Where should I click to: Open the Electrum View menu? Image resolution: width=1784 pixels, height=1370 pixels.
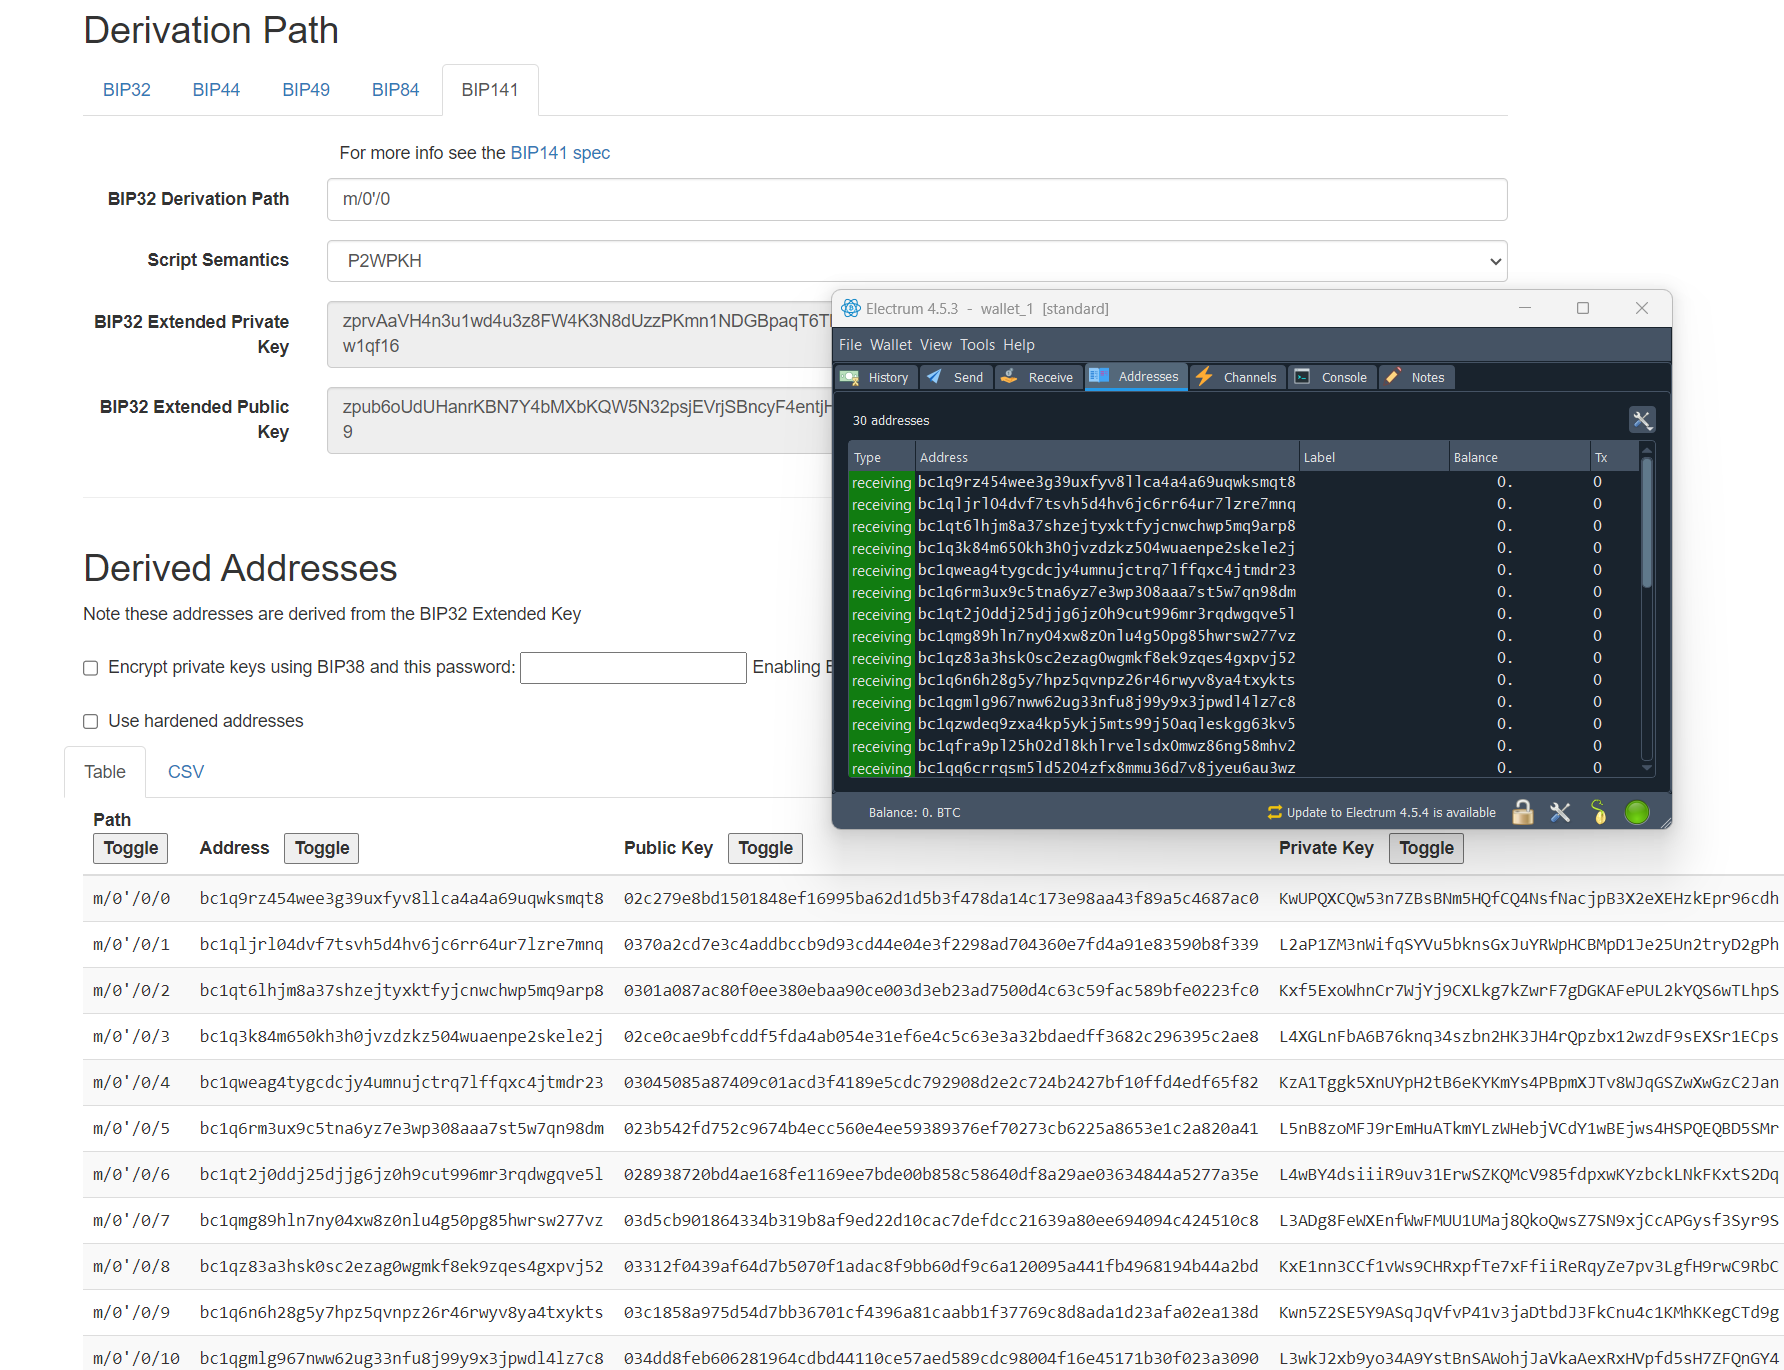[x=935, y=345]
